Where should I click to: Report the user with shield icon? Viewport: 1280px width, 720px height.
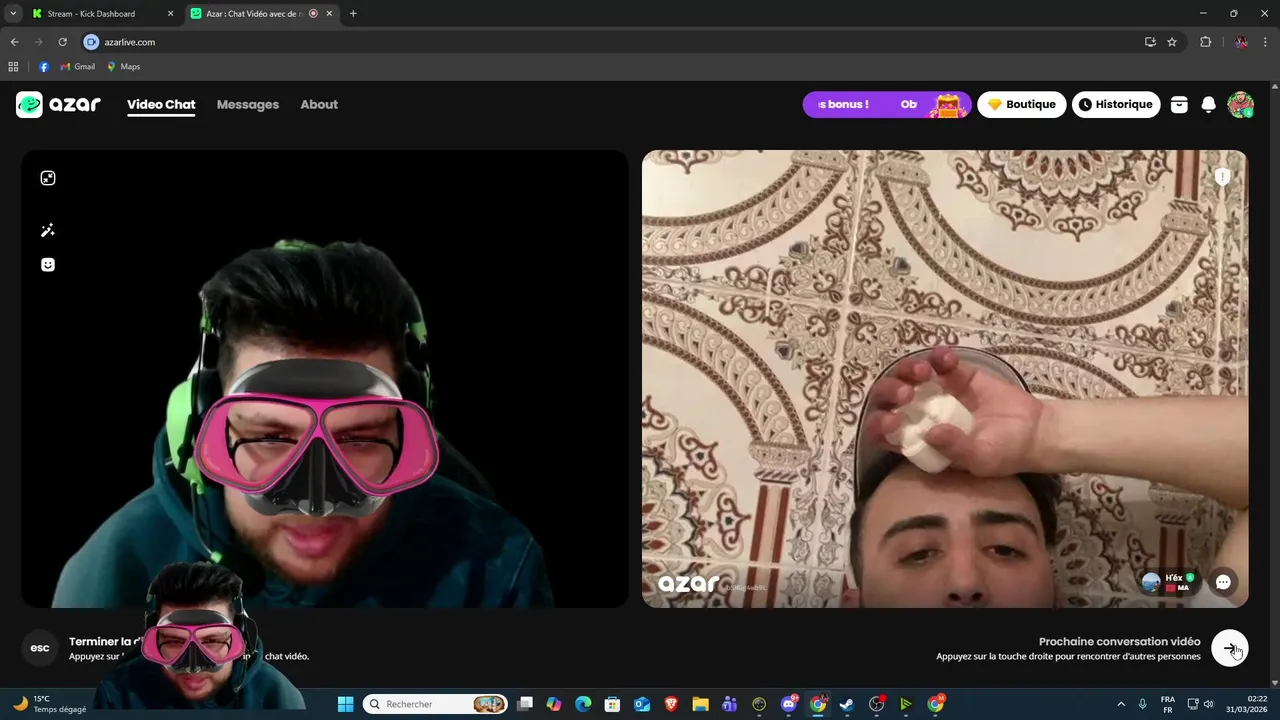[x=1222, y=177]
